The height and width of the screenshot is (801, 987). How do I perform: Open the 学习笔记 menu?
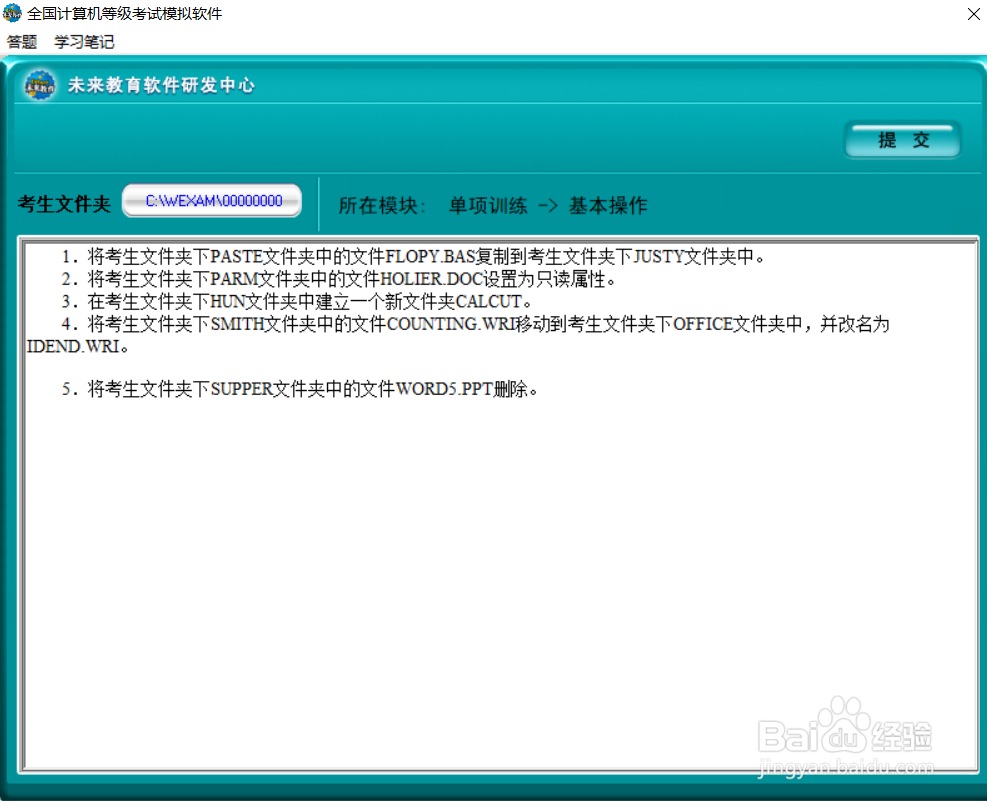[x=84, y=42]
